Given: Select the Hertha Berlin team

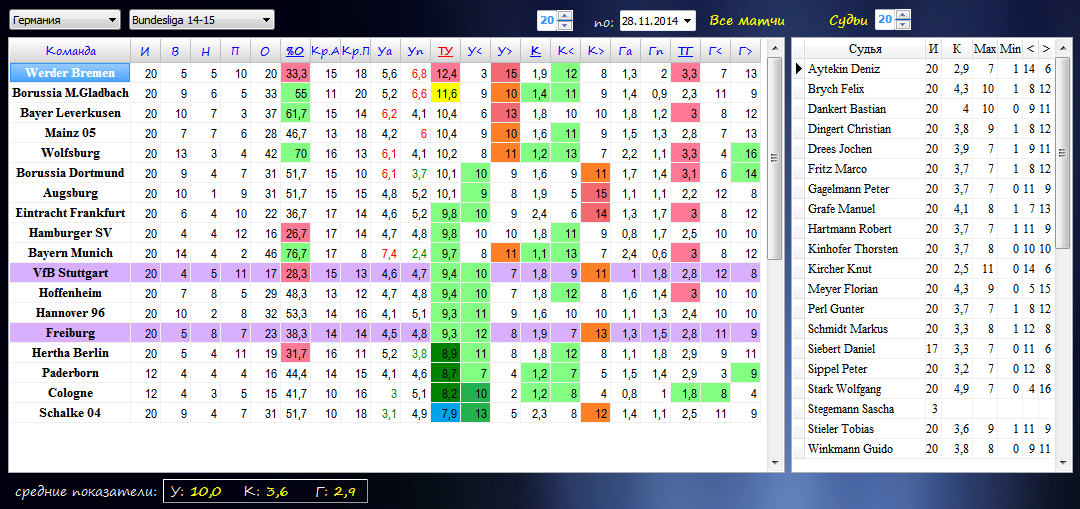Looking at the screenshot, I should (70, 353).
